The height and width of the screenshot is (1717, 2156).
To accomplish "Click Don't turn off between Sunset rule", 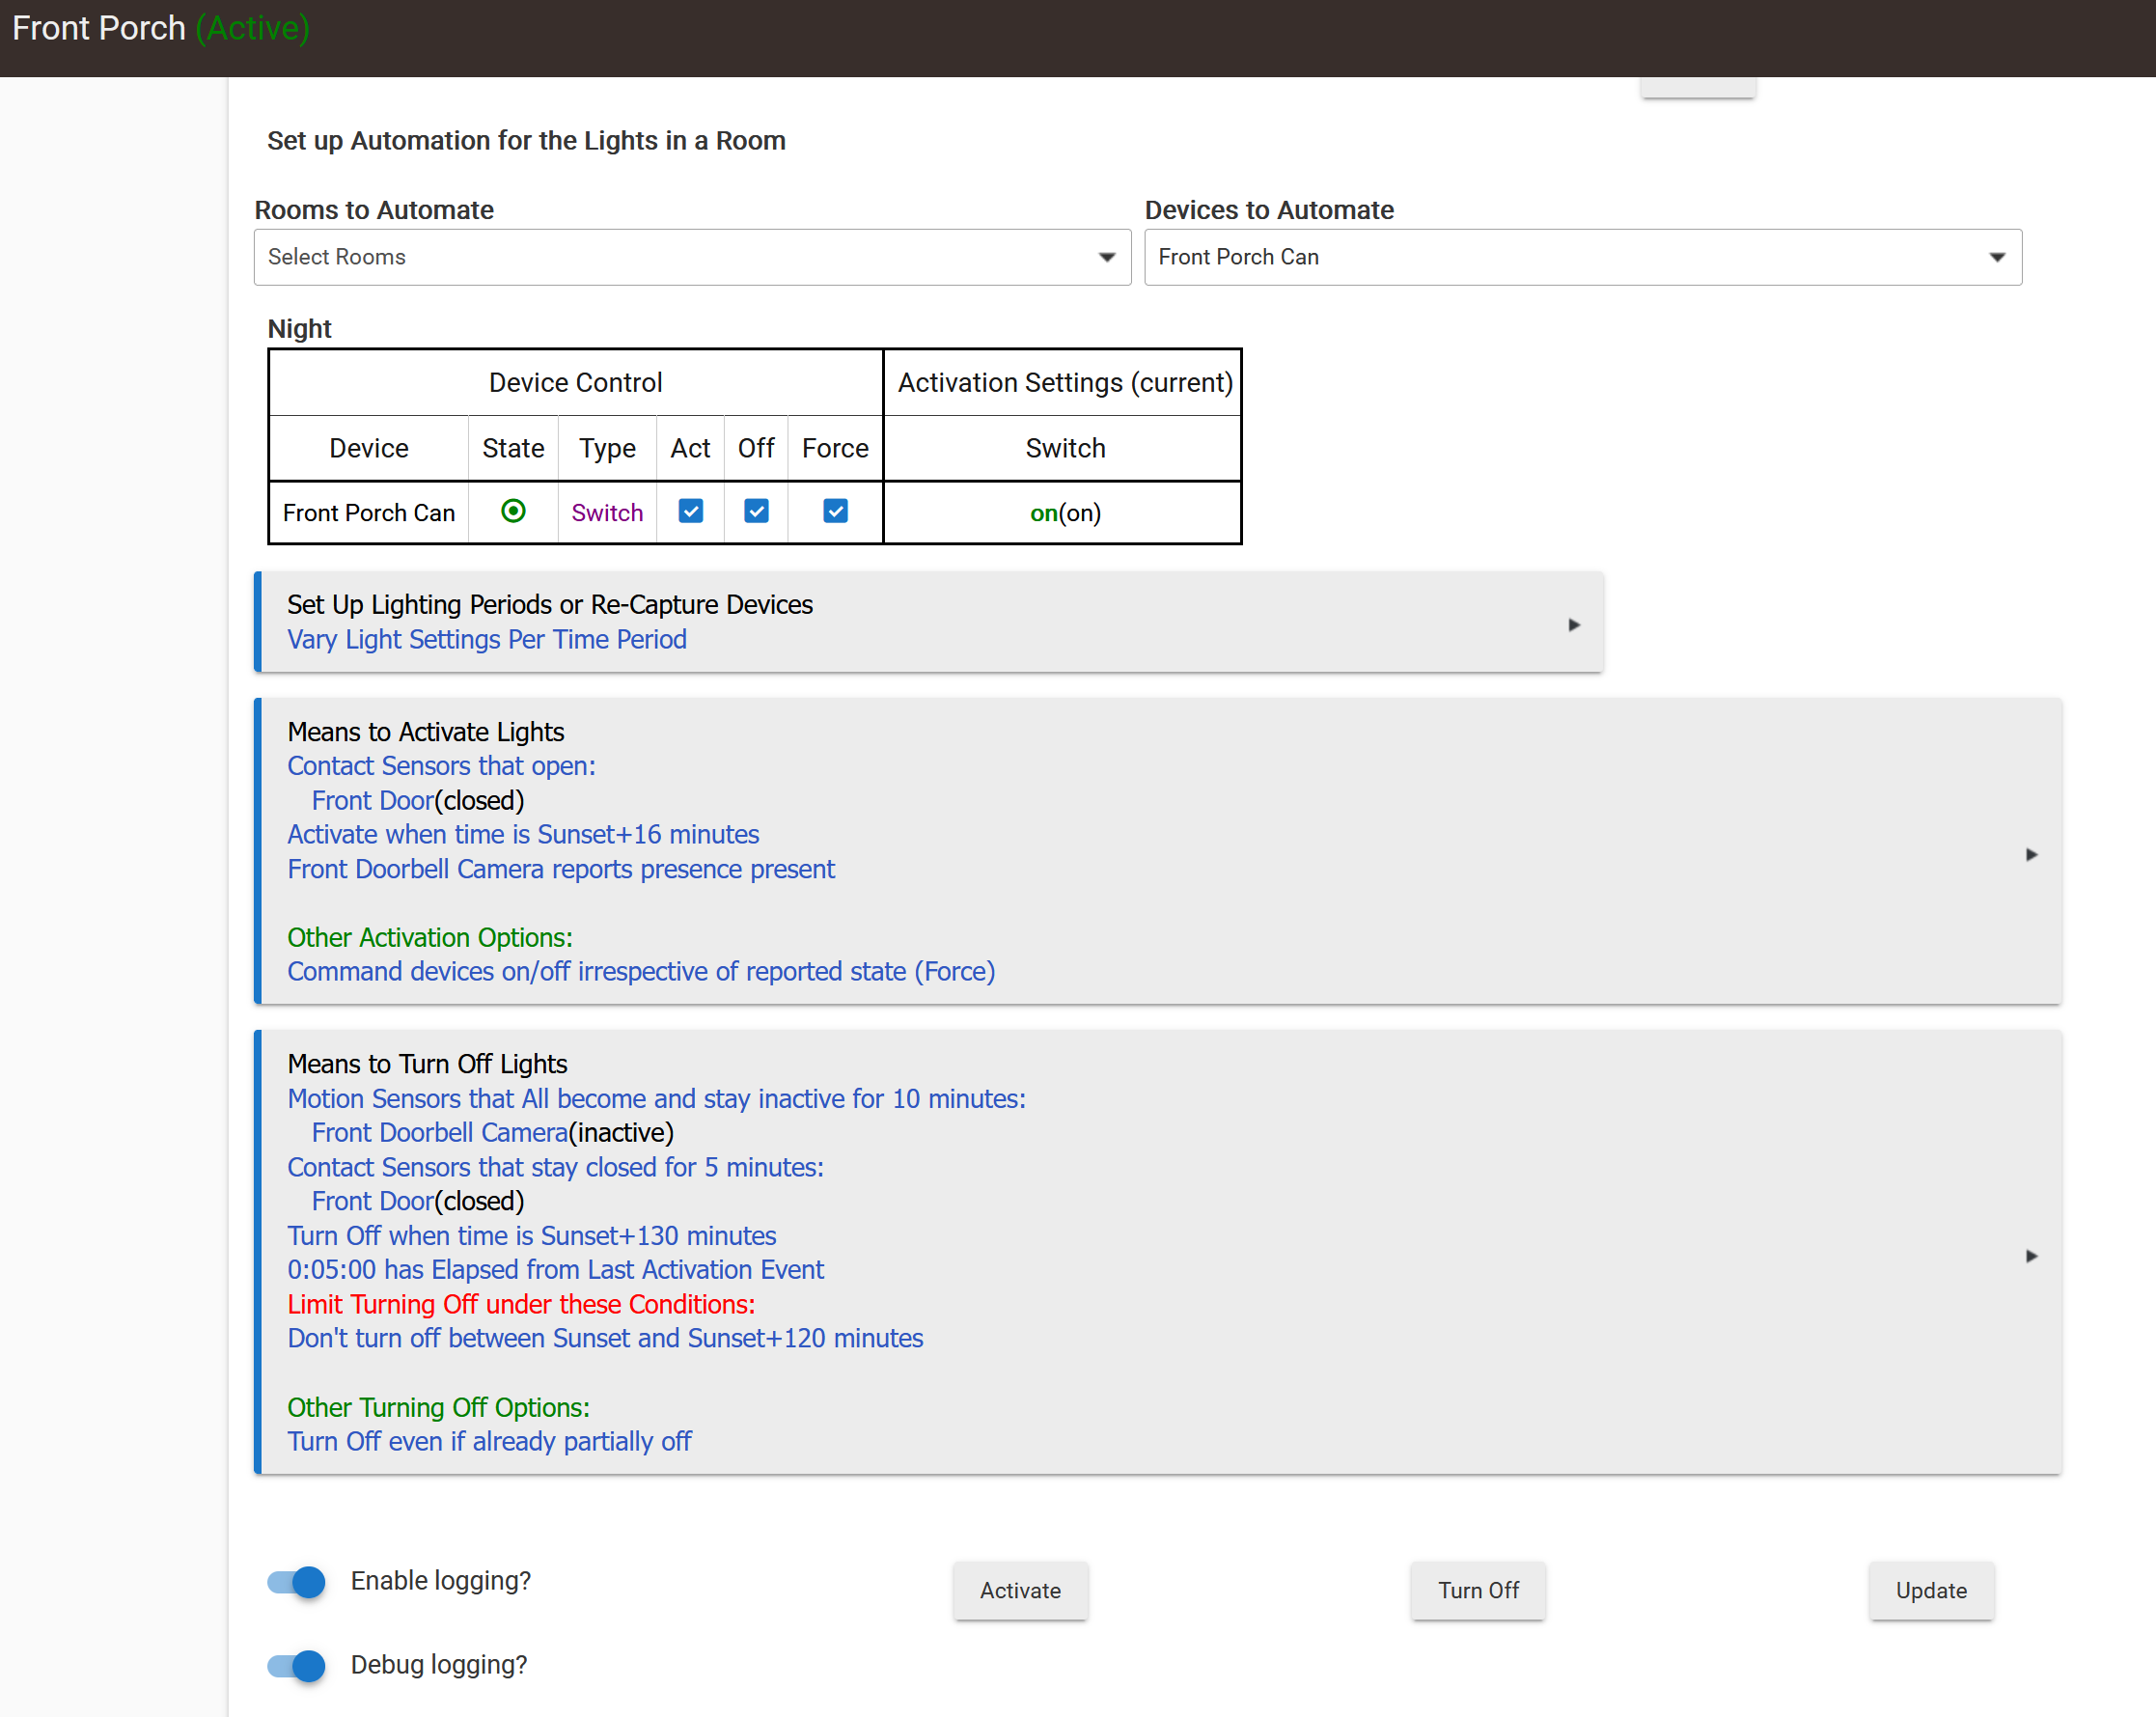I will click(x=605, y=1338).
